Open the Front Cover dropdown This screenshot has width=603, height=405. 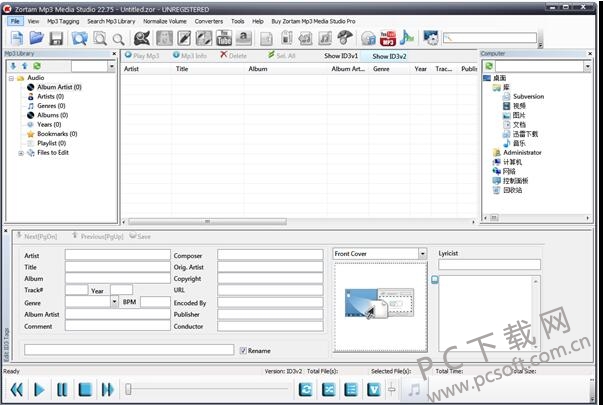pos(423,253)
